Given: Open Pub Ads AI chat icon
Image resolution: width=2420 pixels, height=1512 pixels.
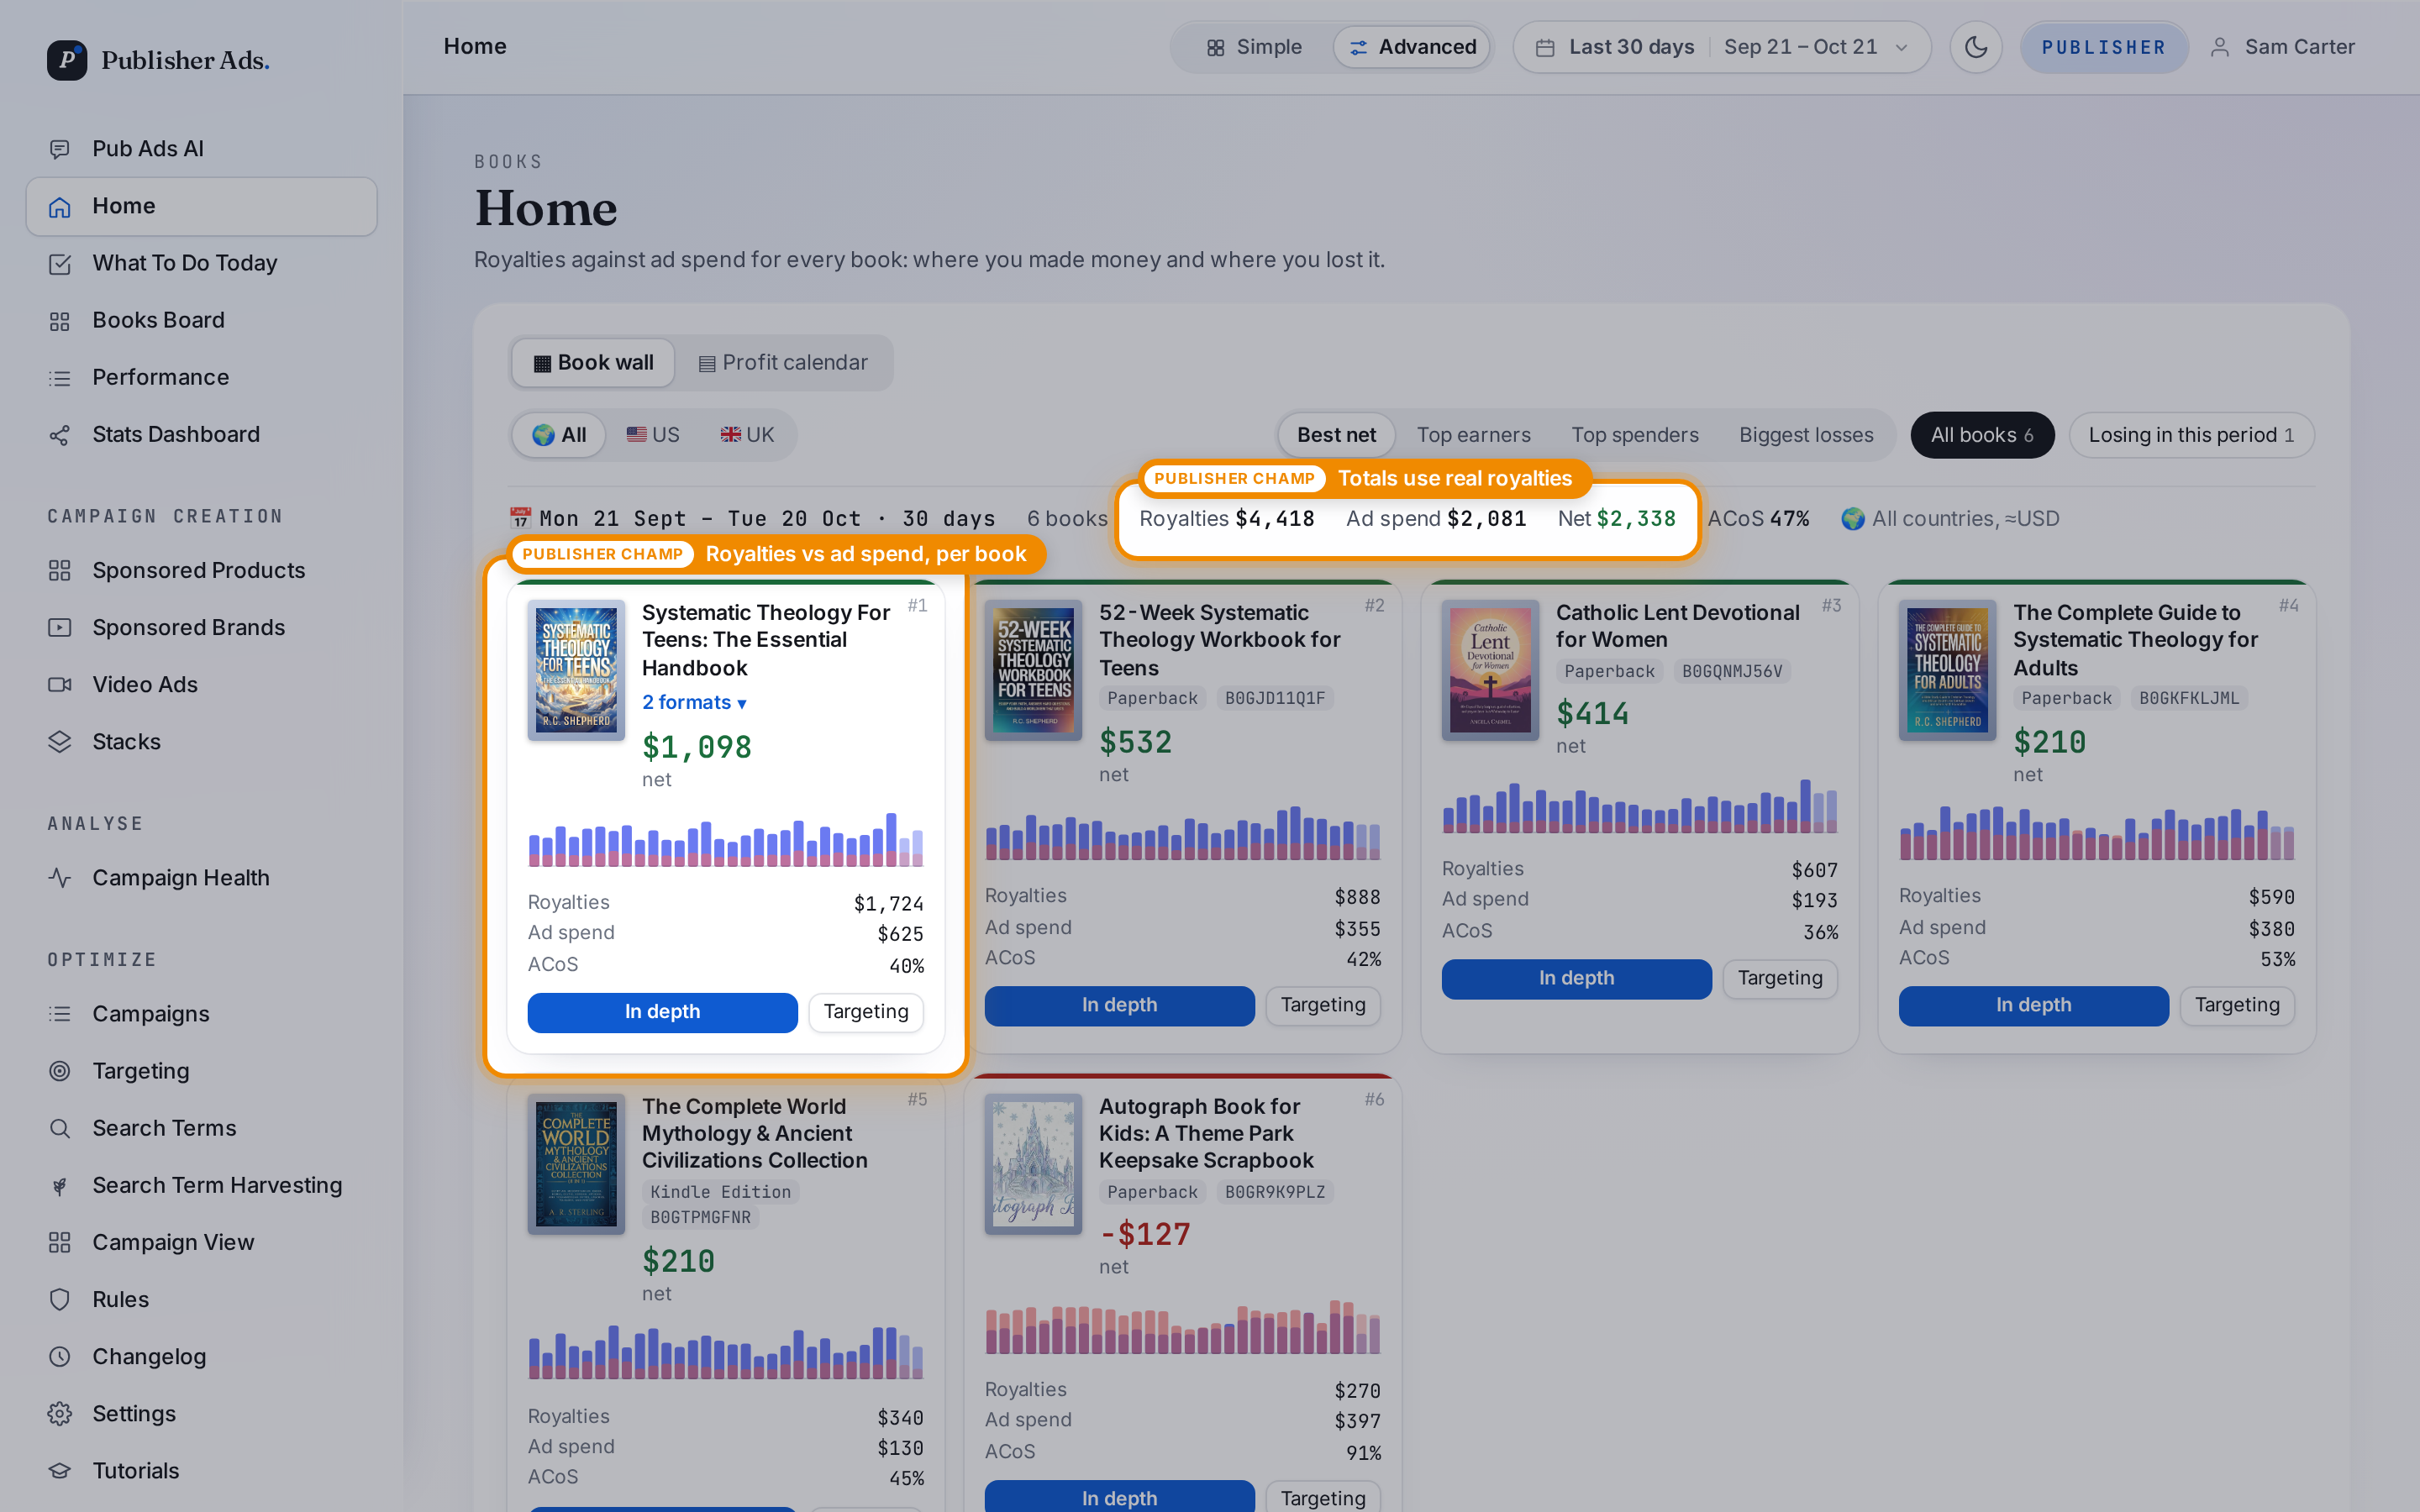Looking at the screenshot, I should pyautogui.click(x=60, y=149).
